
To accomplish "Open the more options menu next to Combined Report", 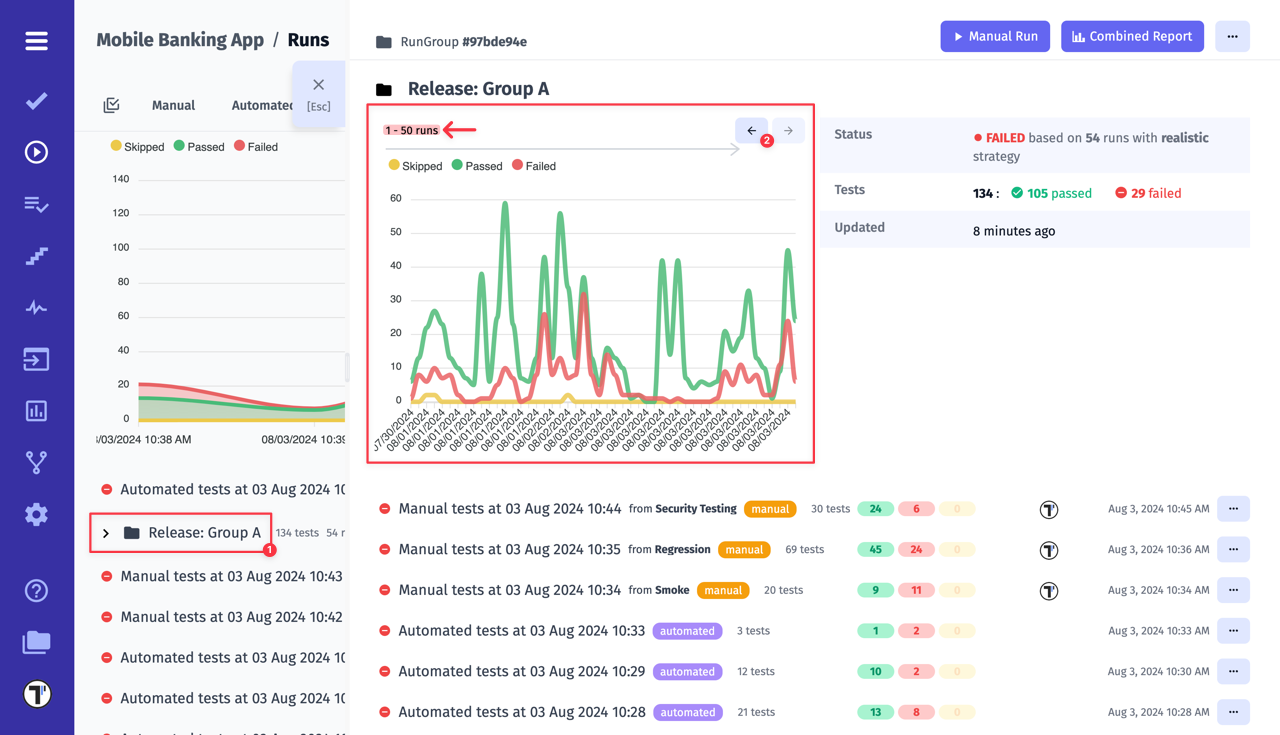I will (x=1232, y=36).
